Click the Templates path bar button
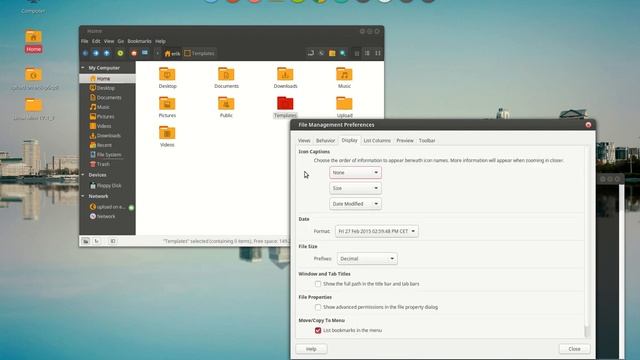 point(200,53)
